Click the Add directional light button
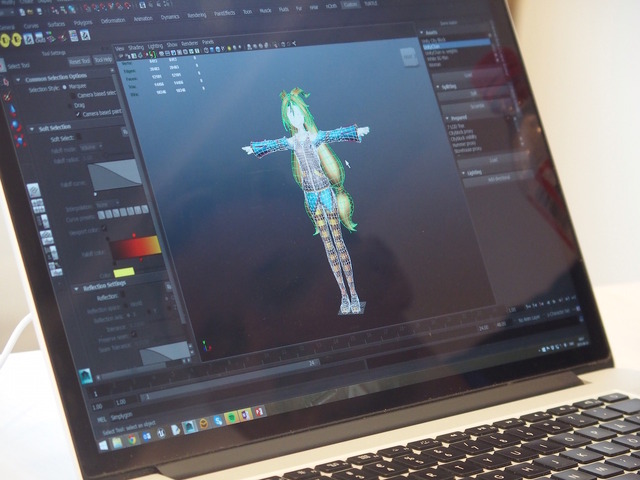 tap(500, 178)
